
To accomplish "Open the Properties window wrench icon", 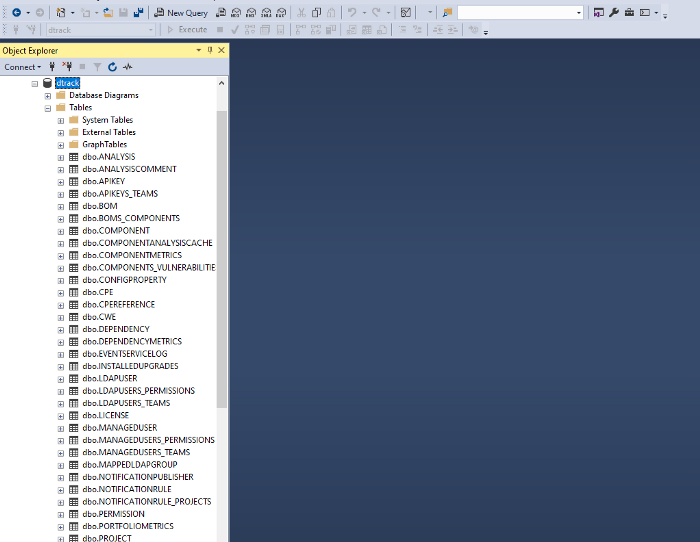I will tap(614, 13).
